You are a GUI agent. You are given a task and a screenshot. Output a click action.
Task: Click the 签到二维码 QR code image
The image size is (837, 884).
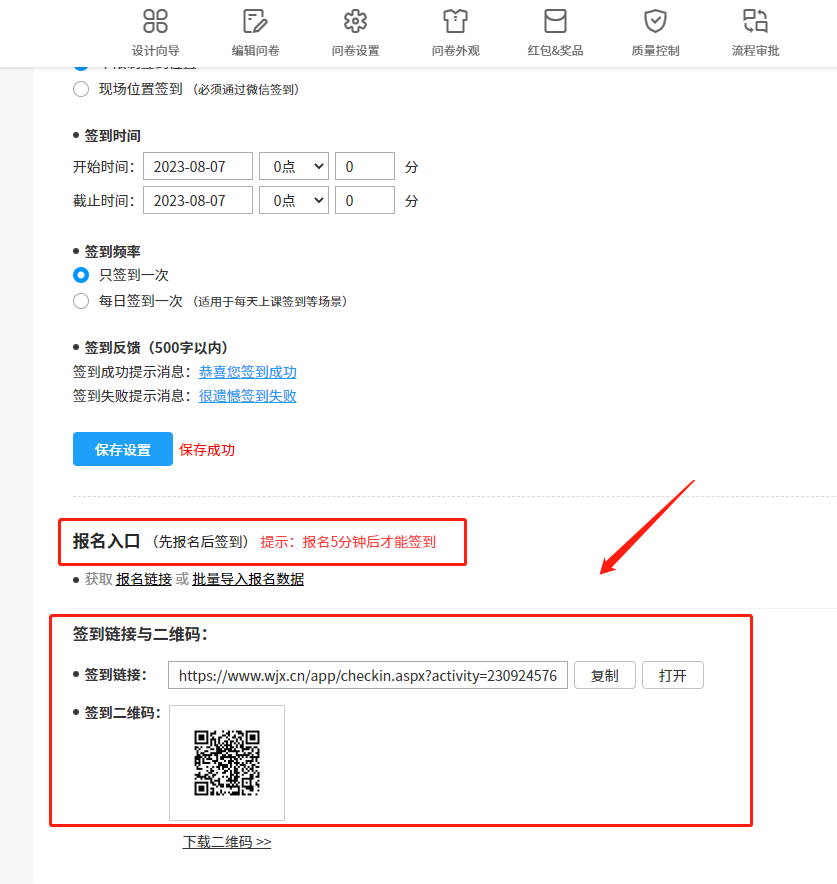(x=227, y=763)
